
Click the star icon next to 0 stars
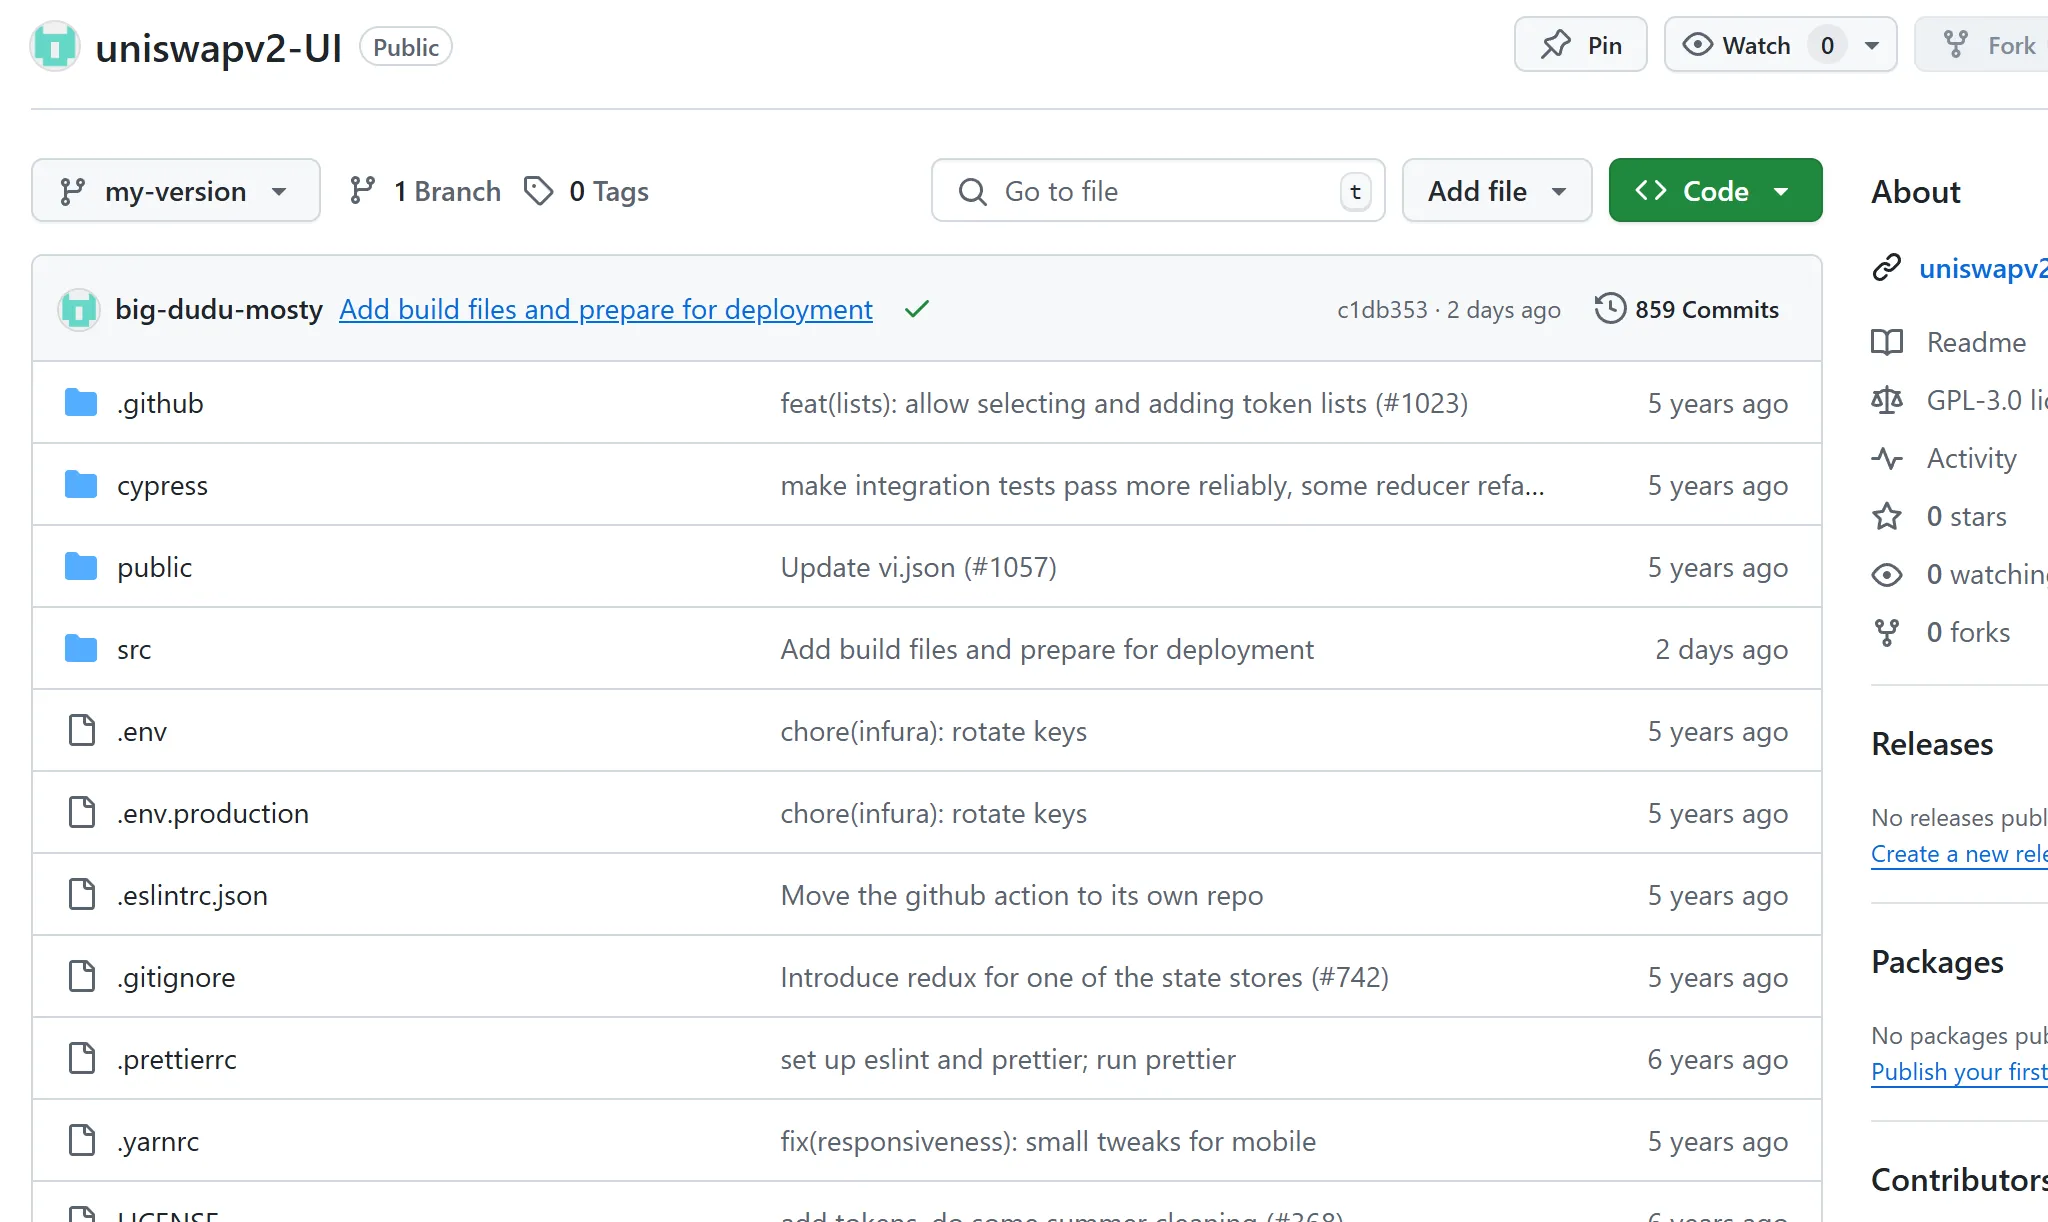coord(1887,517)
